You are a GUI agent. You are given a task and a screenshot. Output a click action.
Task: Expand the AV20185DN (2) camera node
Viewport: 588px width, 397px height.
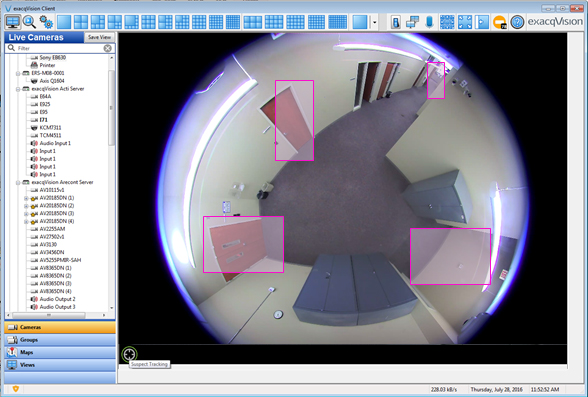pos(26,206)
